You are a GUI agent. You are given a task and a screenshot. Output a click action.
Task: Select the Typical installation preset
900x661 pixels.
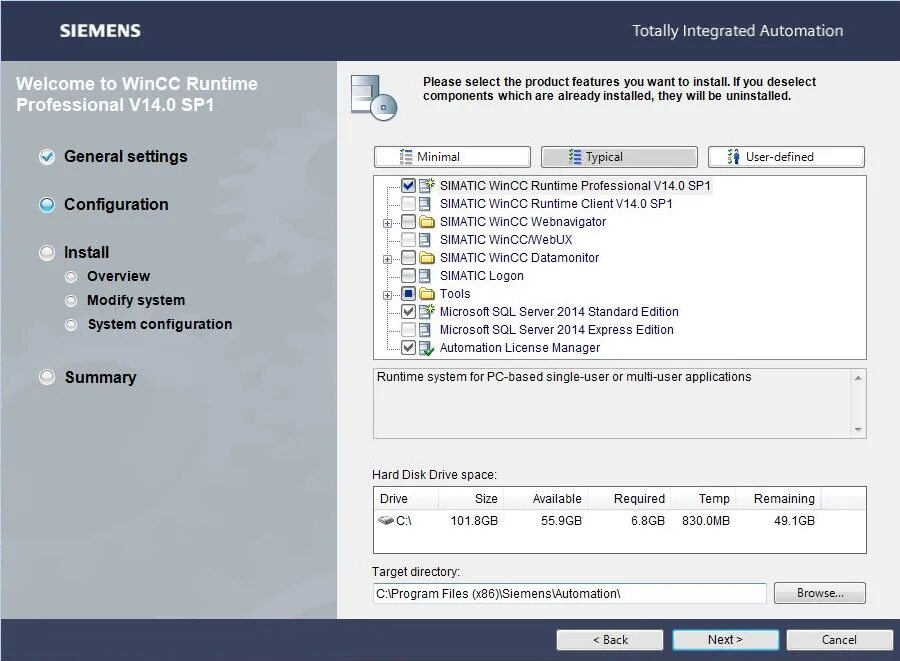619,157
